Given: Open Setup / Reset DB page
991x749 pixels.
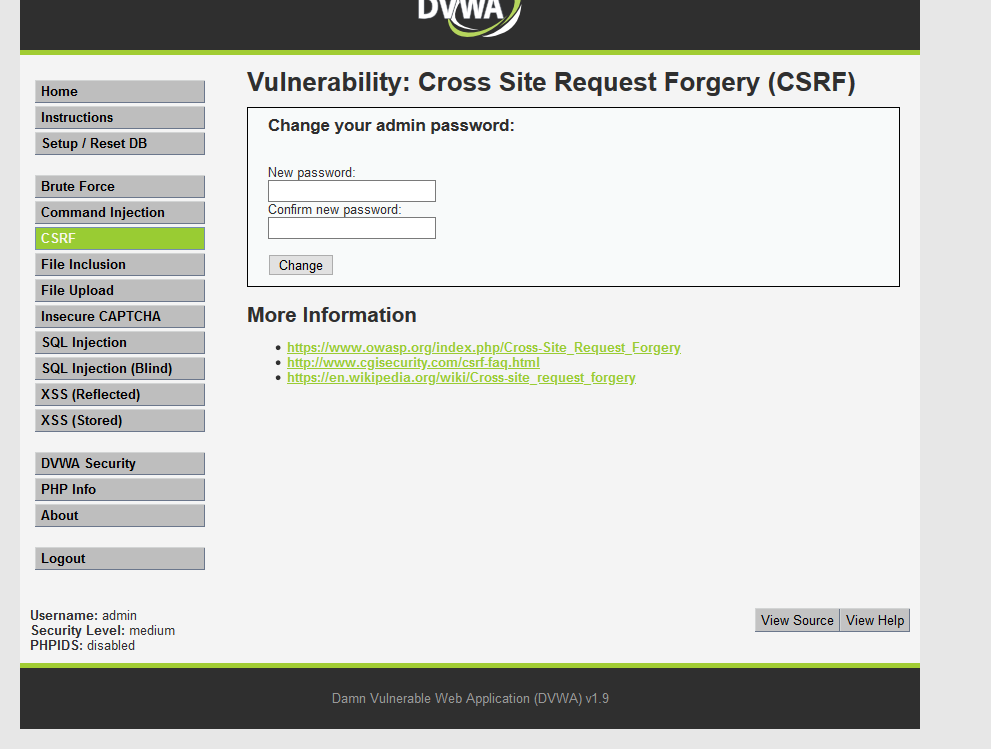Looking at the screenshot, I should [x=120, y=143].
